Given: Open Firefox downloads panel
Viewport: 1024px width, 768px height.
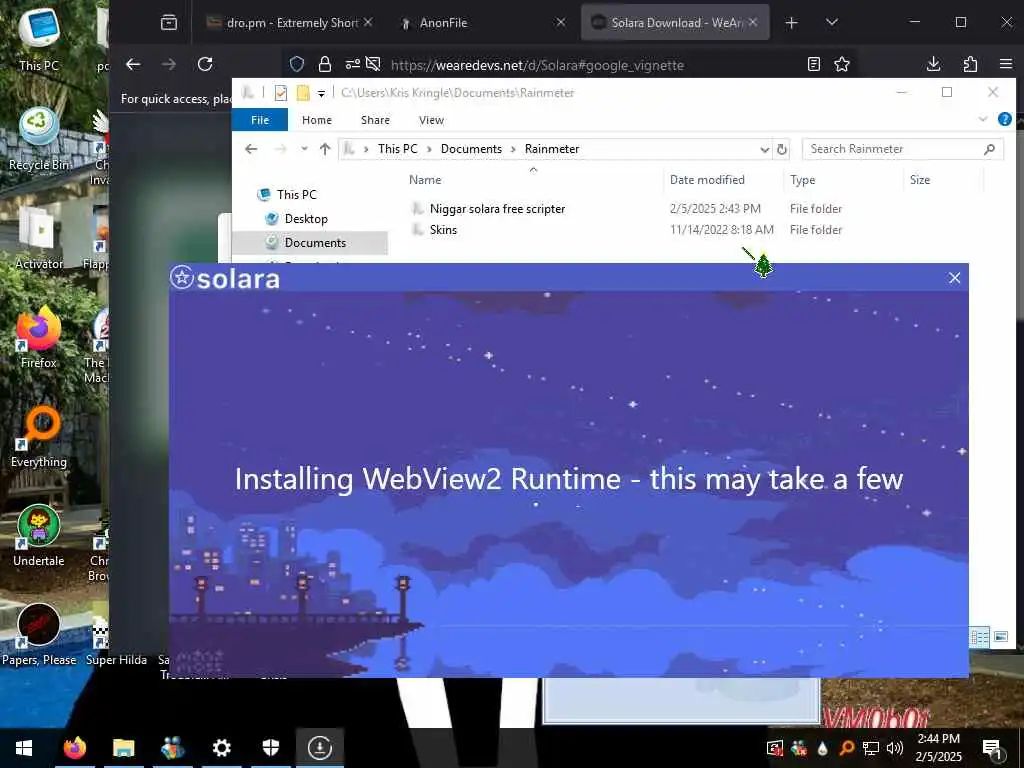Looking at the screenshot, I should pos(934,64).
